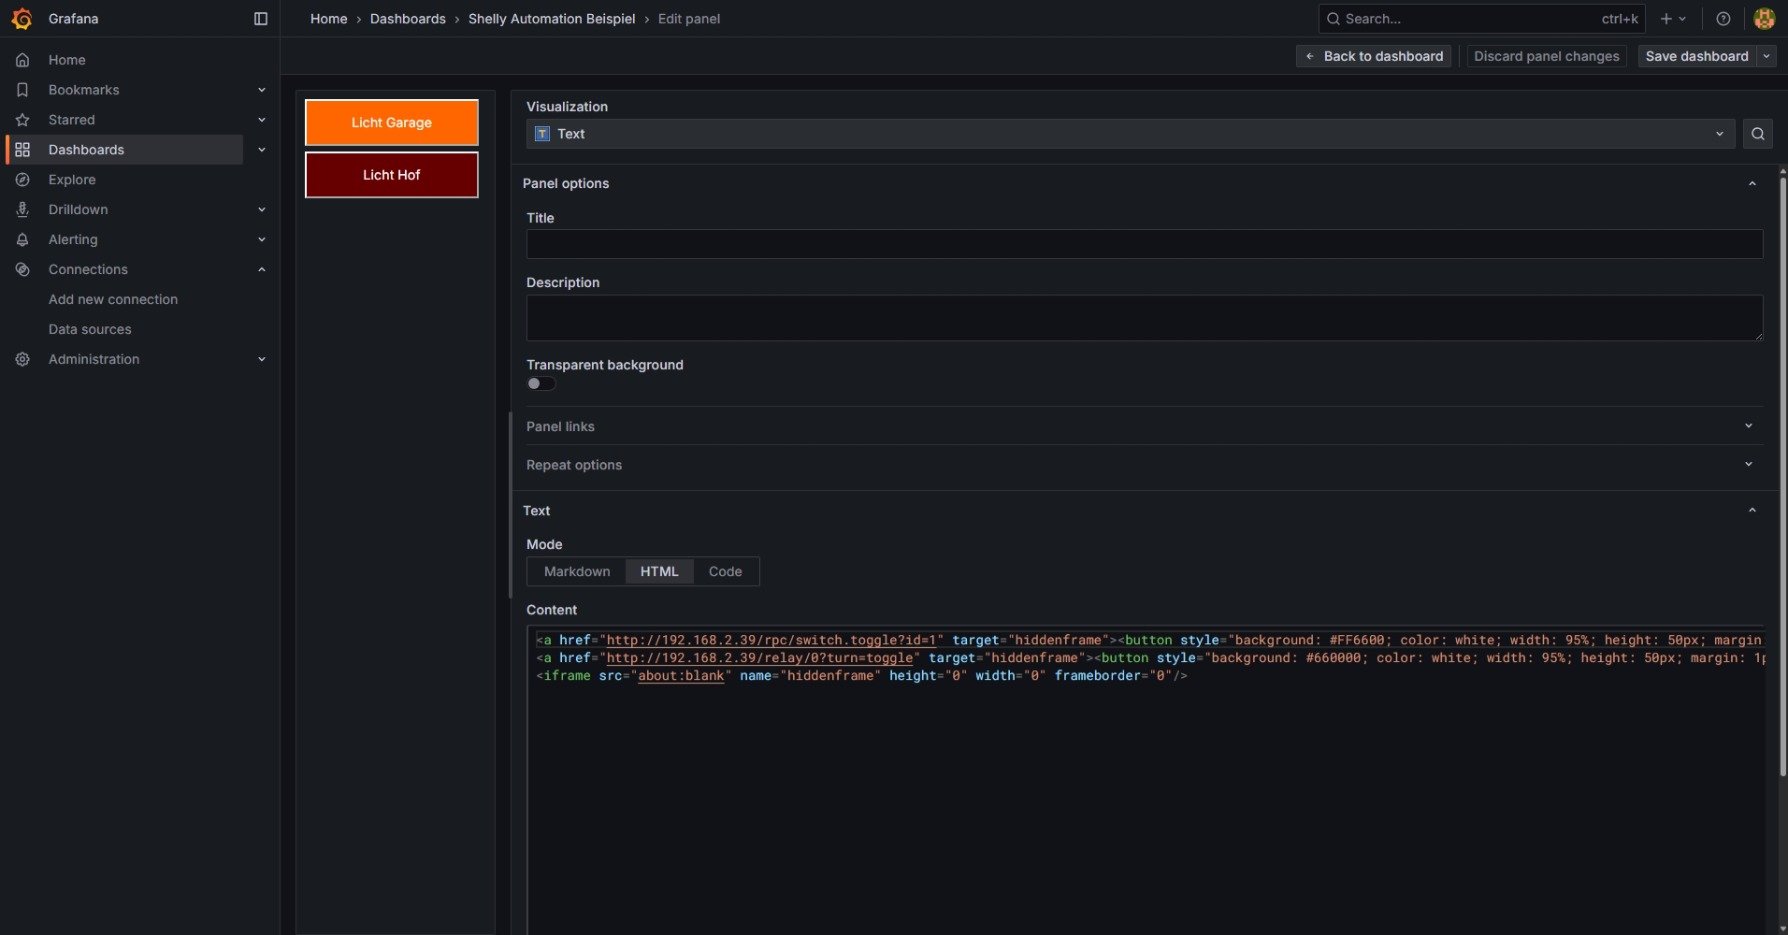
Task: Open Alerting bell icon in sidebar
Action: (x=22, y=240)
